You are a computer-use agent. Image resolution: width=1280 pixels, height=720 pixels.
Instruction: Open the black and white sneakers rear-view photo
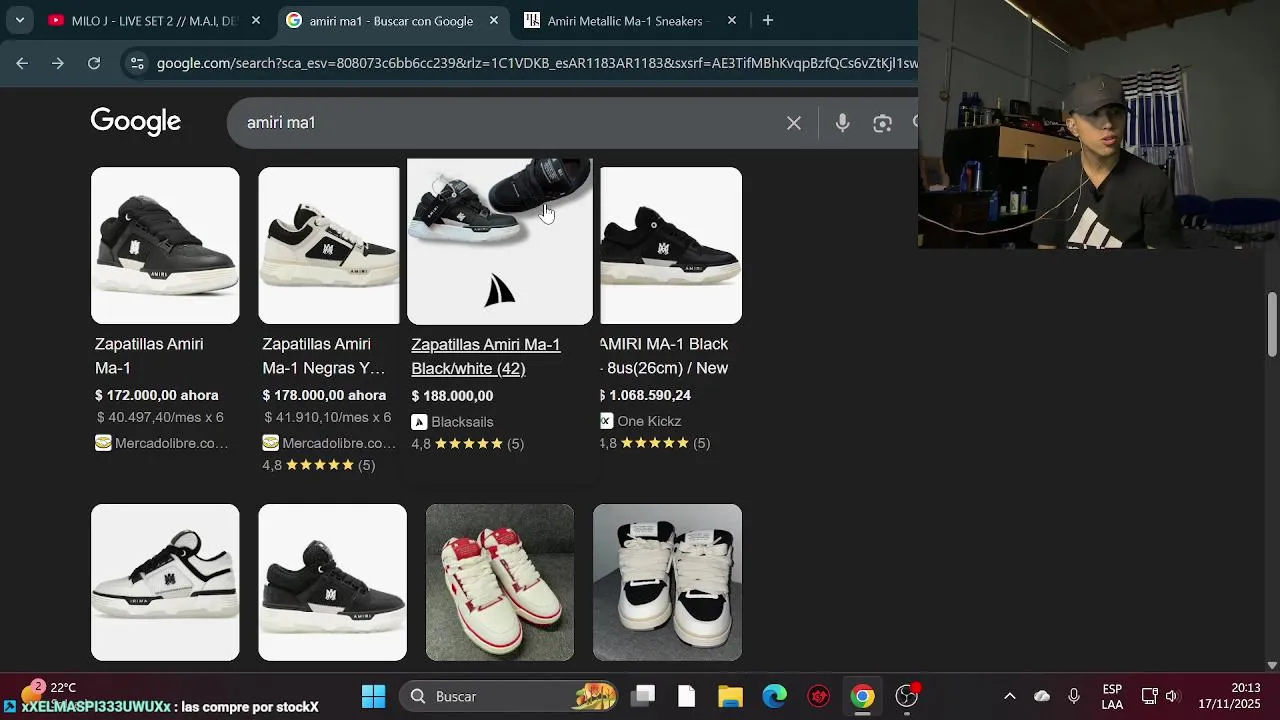pyautogui.click(x=667, y=582)
